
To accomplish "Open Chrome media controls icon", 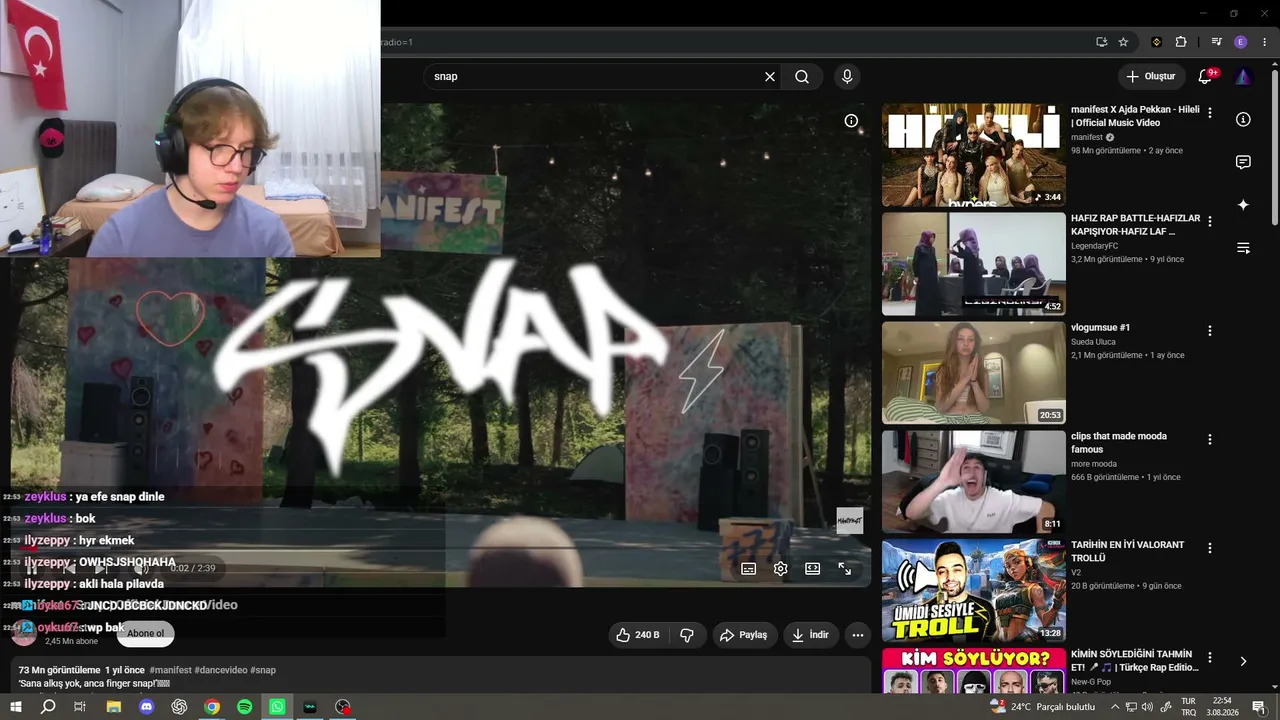I will tap(1217, 42).
